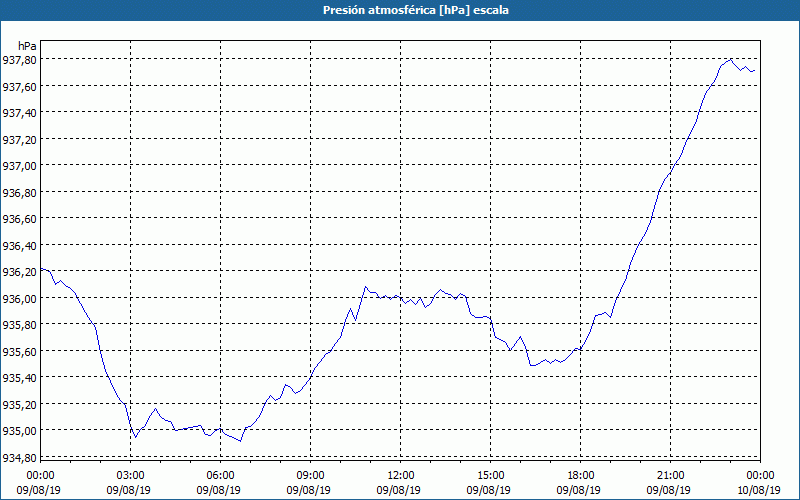The height and width of the screenshot is (500, 800).
Task: Click the 09:00 time axis label
Action: coord(310,476)
